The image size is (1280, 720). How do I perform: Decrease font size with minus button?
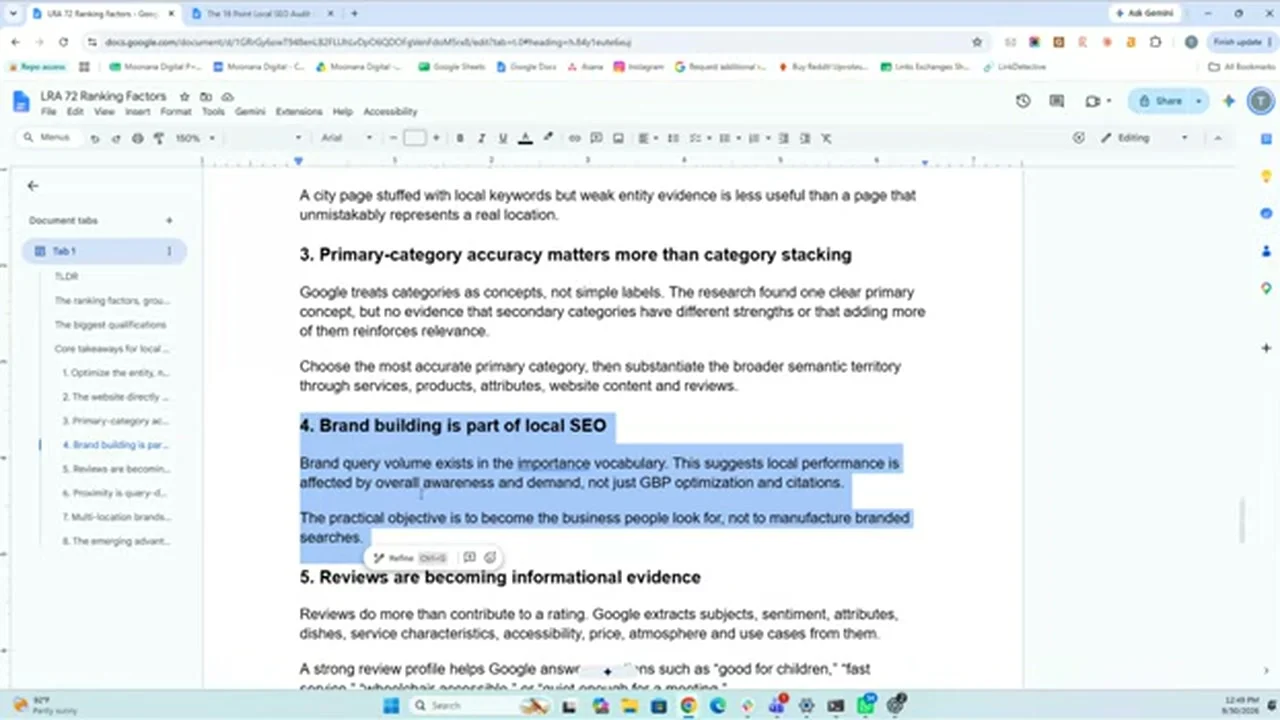pyautogui.click(x=394, y=138)
